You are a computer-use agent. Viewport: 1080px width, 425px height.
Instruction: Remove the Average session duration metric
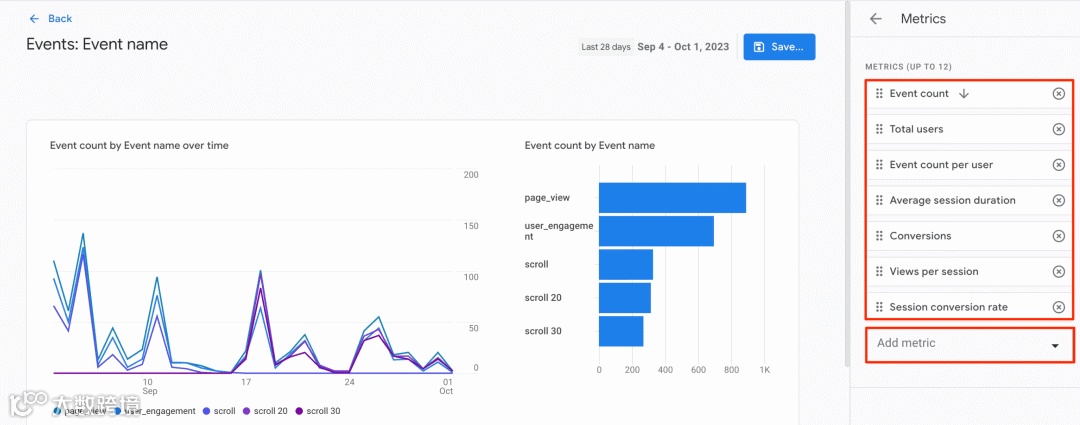click(1059, 200)
